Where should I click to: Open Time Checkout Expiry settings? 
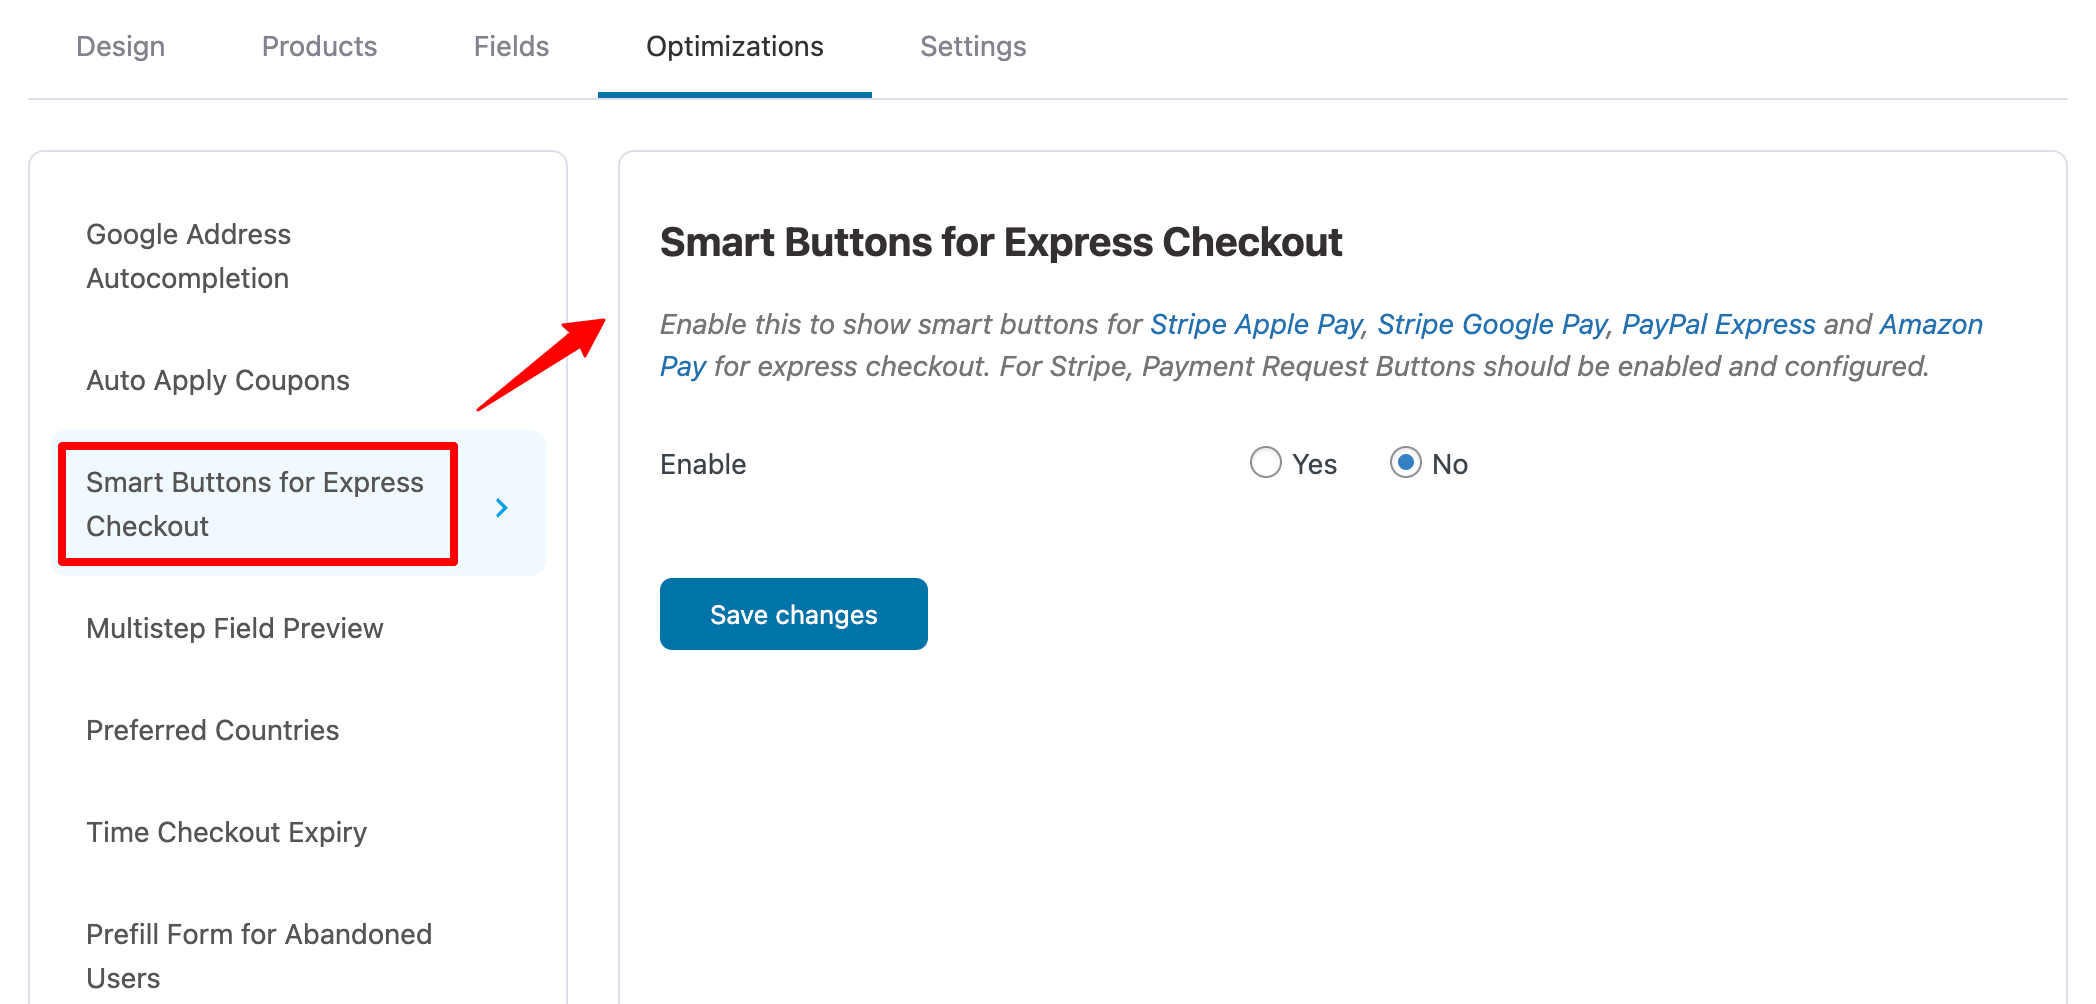226,832
